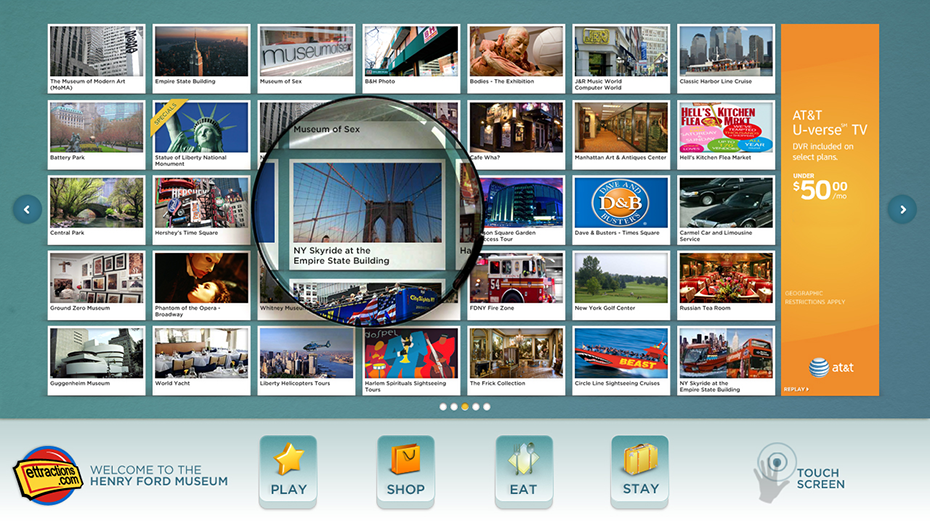Click Welcome to the Henry Ford Museum text
Screen dimensions: 930x523
(x=159, y=476)
